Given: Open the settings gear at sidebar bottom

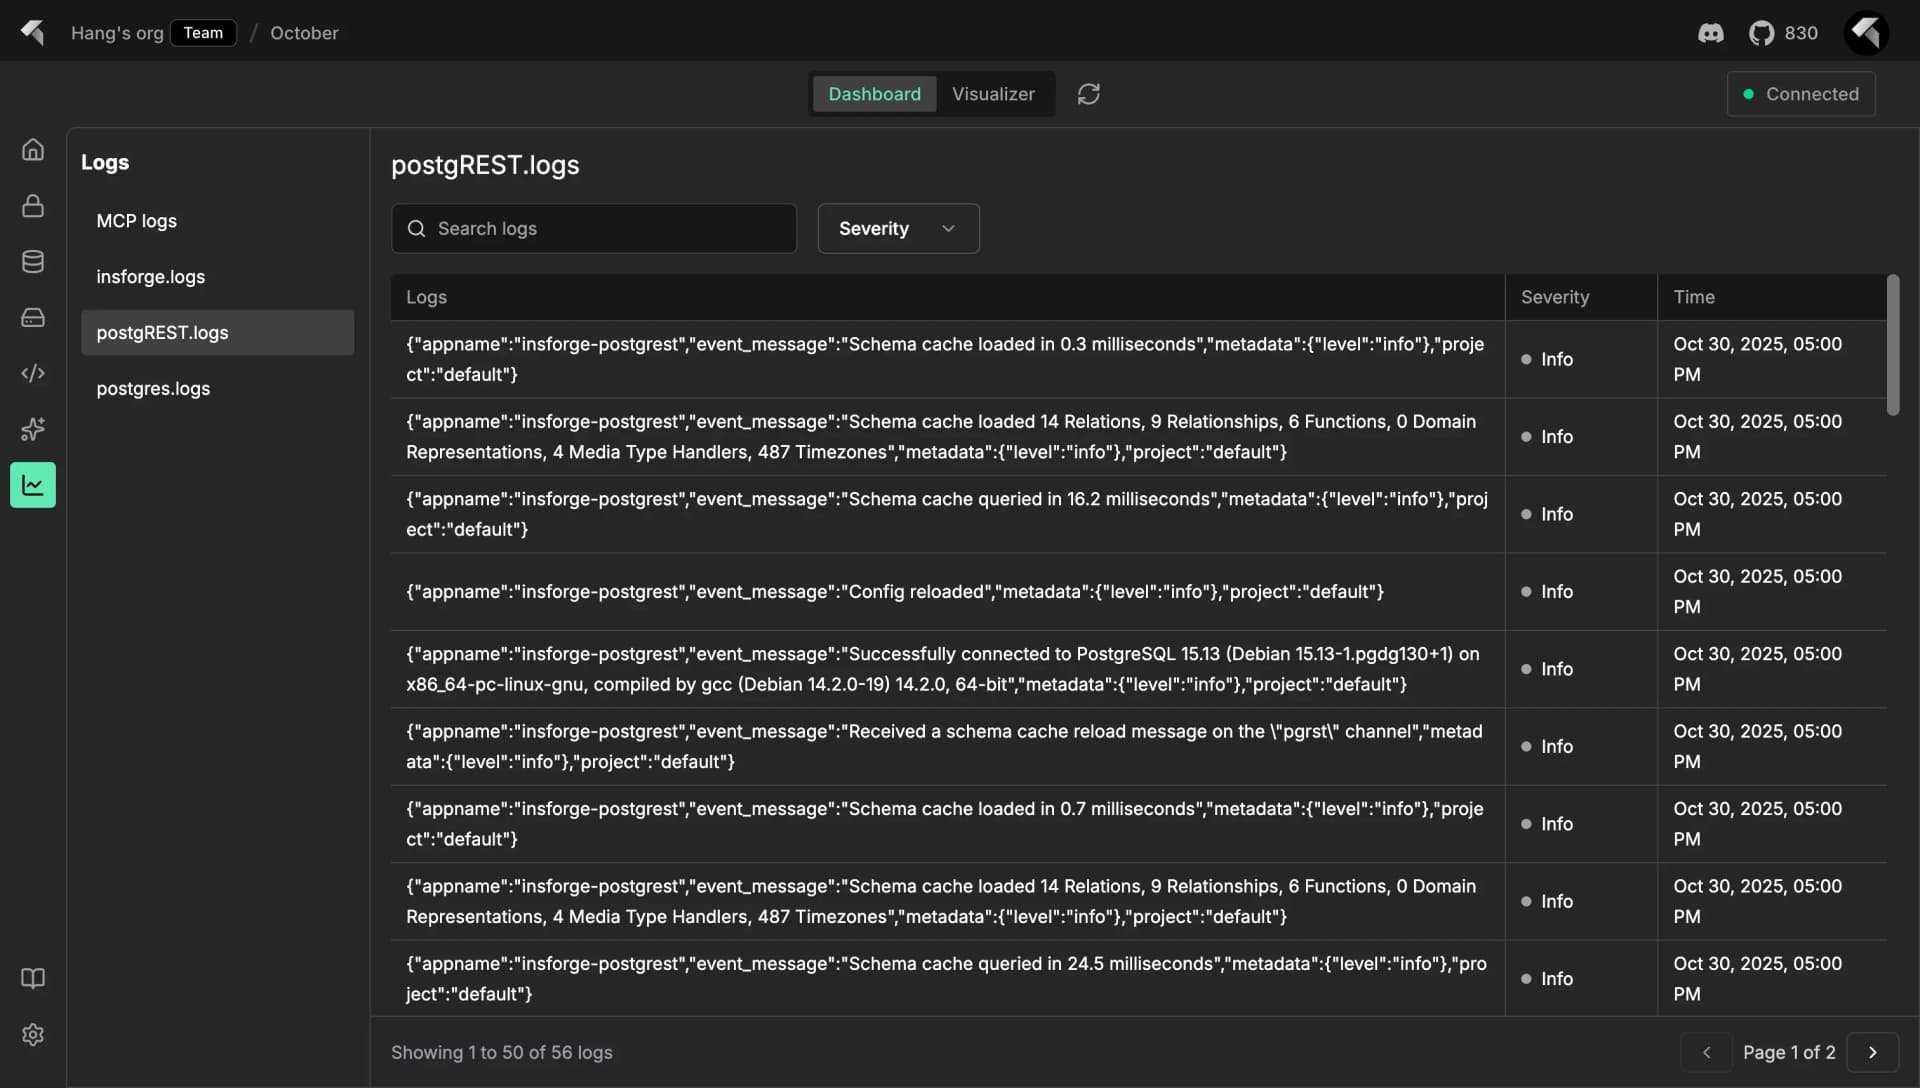Looking at the screenshot, I should (x=33, y=1035).
